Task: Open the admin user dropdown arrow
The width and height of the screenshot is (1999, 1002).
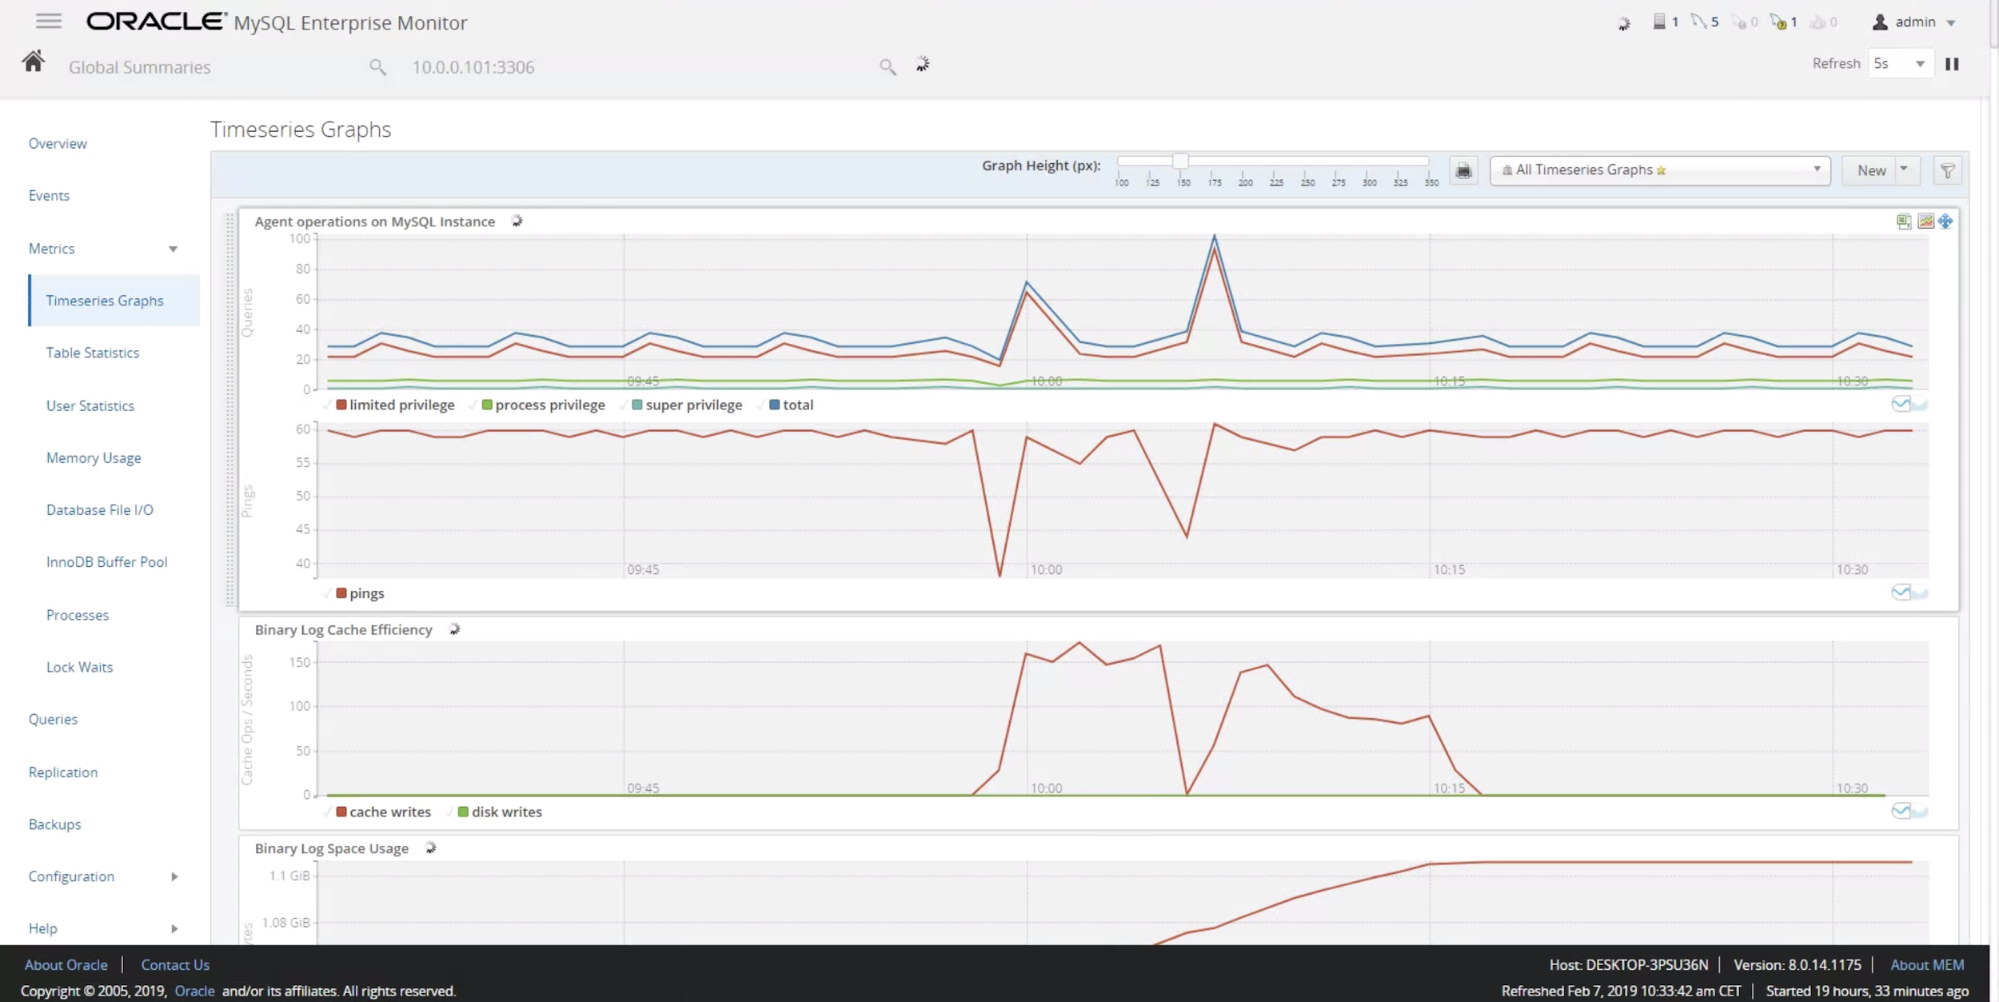Action: [x=1951, y=23]
